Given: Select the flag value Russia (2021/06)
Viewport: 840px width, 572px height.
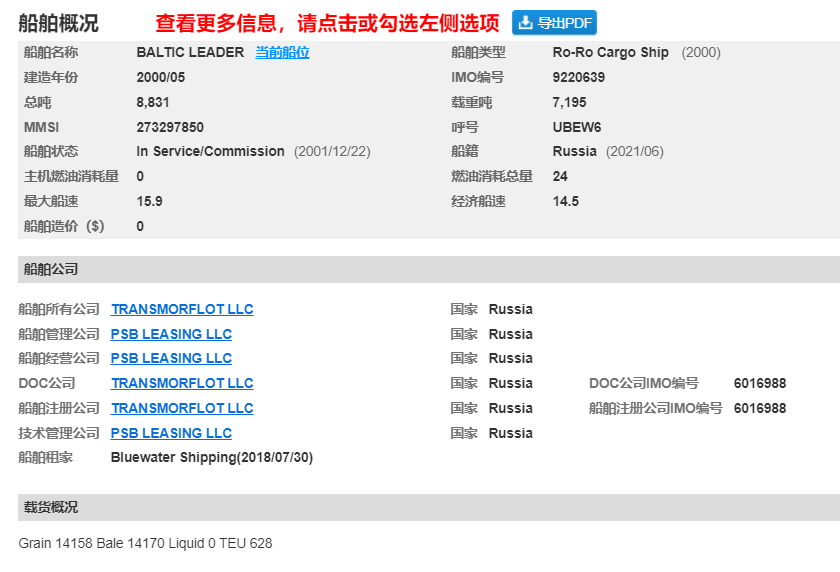Looking at the screenshot, I should (x=608, y=152).
